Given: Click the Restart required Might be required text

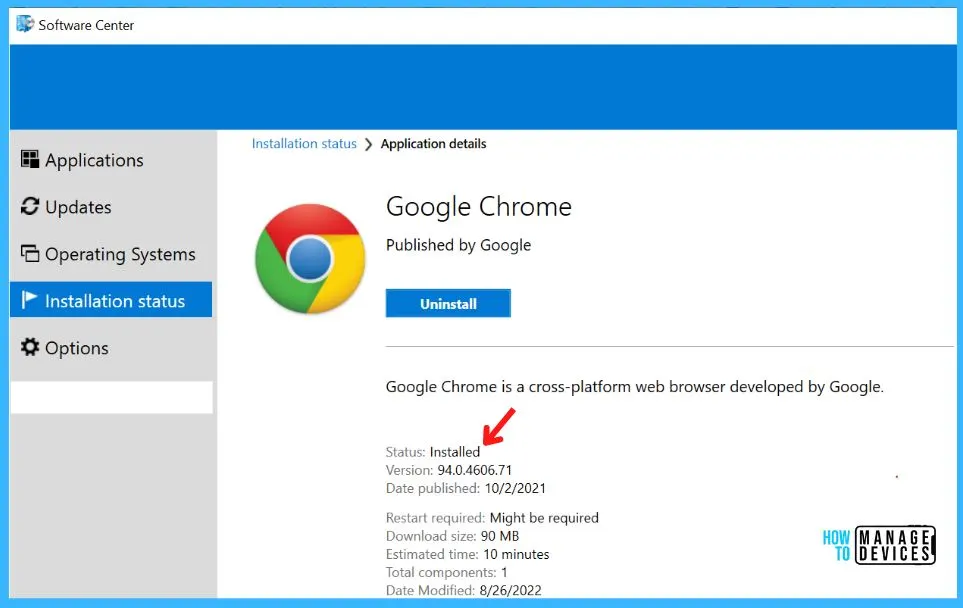Looking at the screenshot, I should [492, 518].
